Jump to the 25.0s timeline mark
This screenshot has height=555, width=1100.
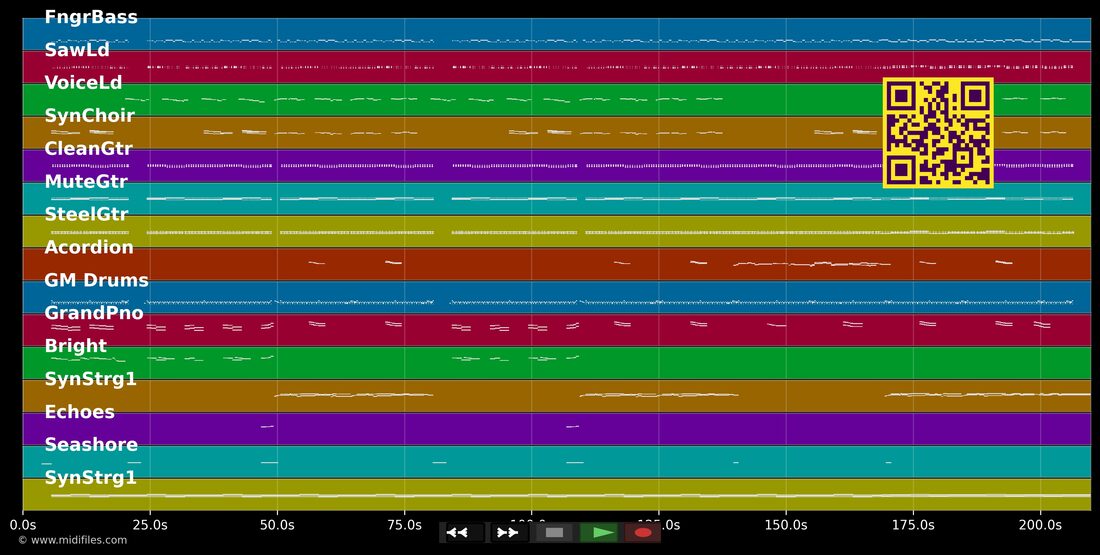[150, 525]
